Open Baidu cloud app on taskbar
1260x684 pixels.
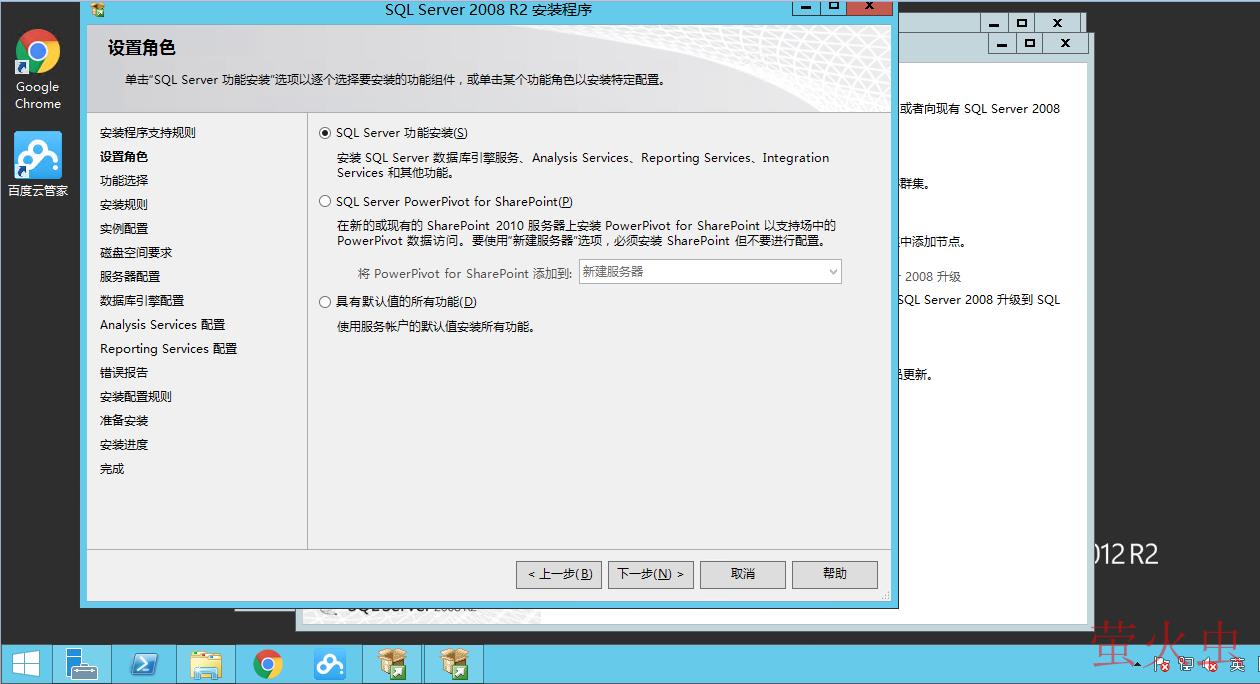coord(330,664)
